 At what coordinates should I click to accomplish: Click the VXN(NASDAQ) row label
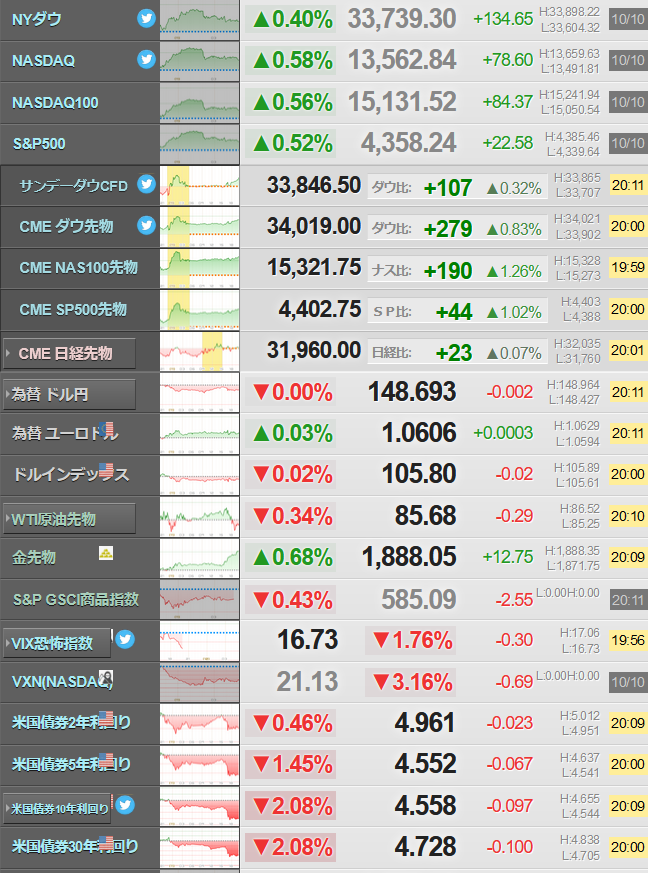click(x=62, y=681)
